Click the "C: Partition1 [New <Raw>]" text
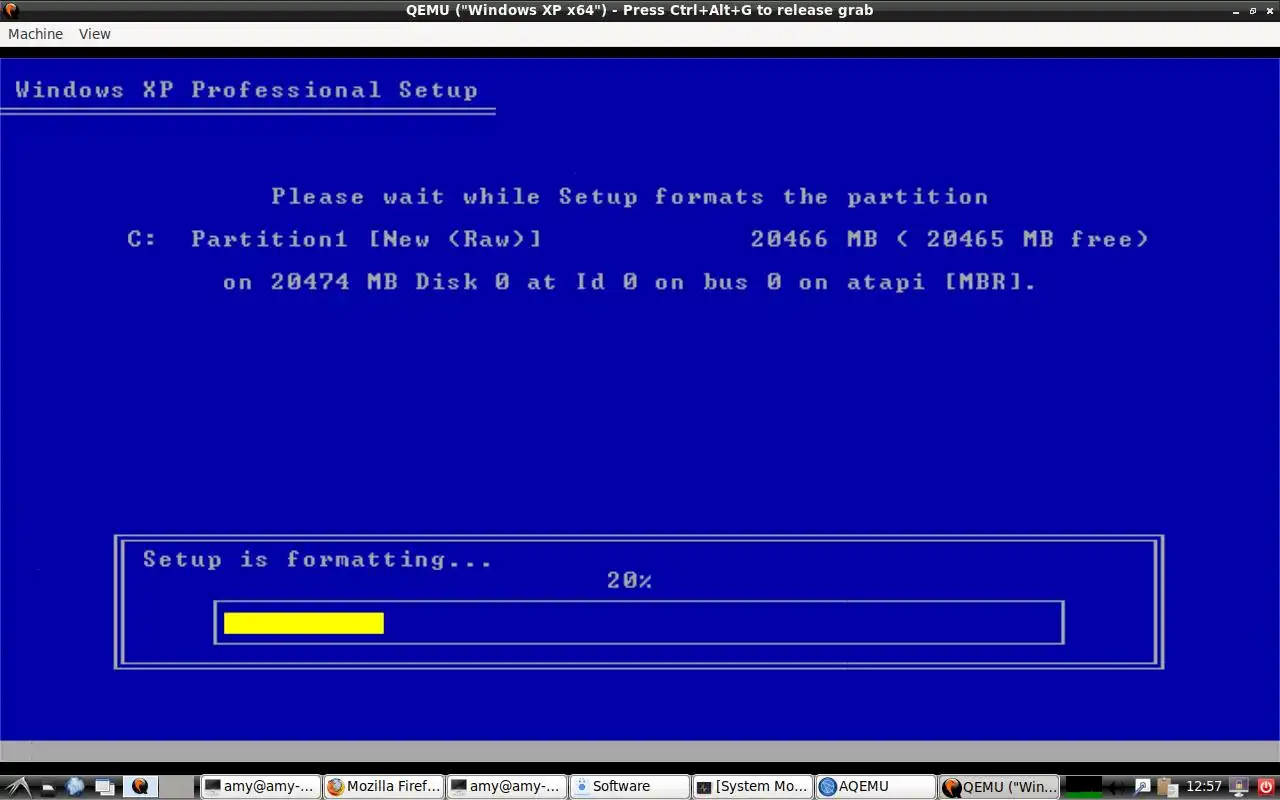This screenshot has width=1280, height=800. coord(334,239)
